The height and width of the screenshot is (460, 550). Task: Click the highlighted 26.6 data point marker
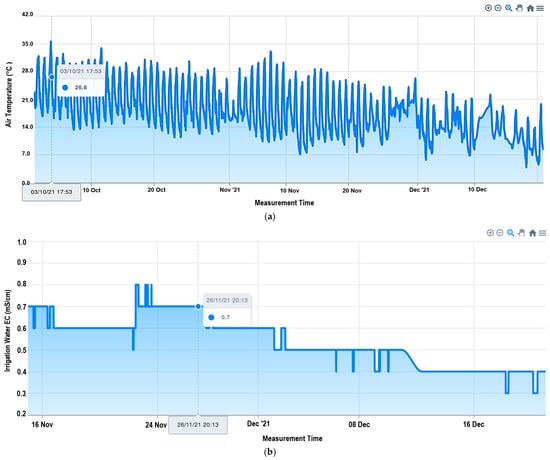point(52,77)
